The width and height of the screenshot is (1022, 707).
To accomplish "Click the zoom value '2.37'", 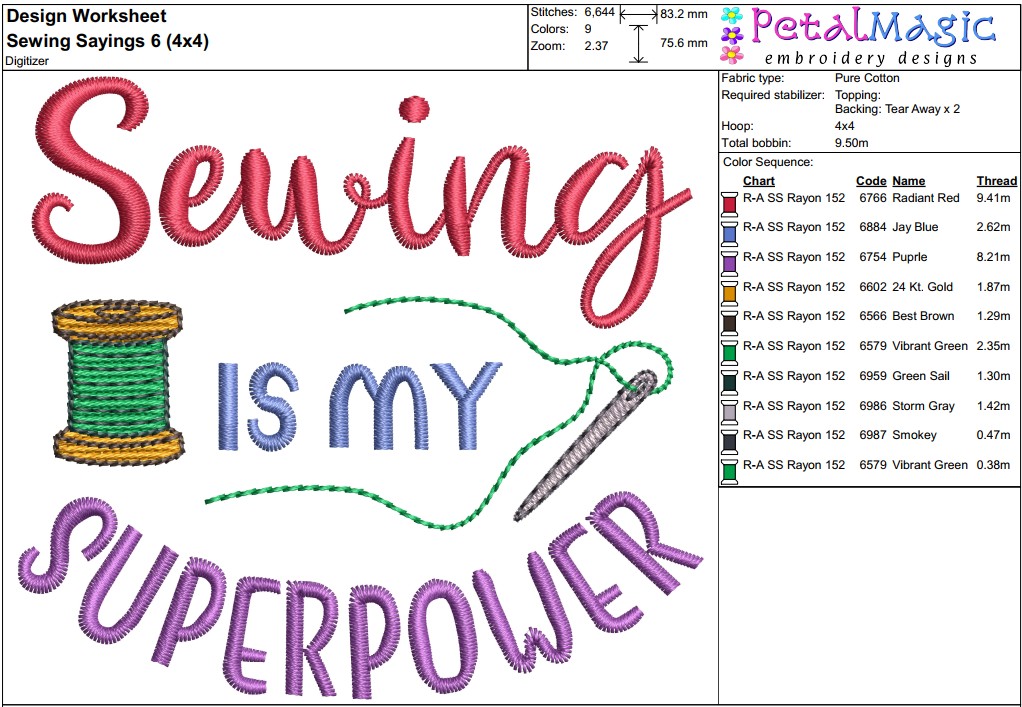I will [x=596, y=46].
